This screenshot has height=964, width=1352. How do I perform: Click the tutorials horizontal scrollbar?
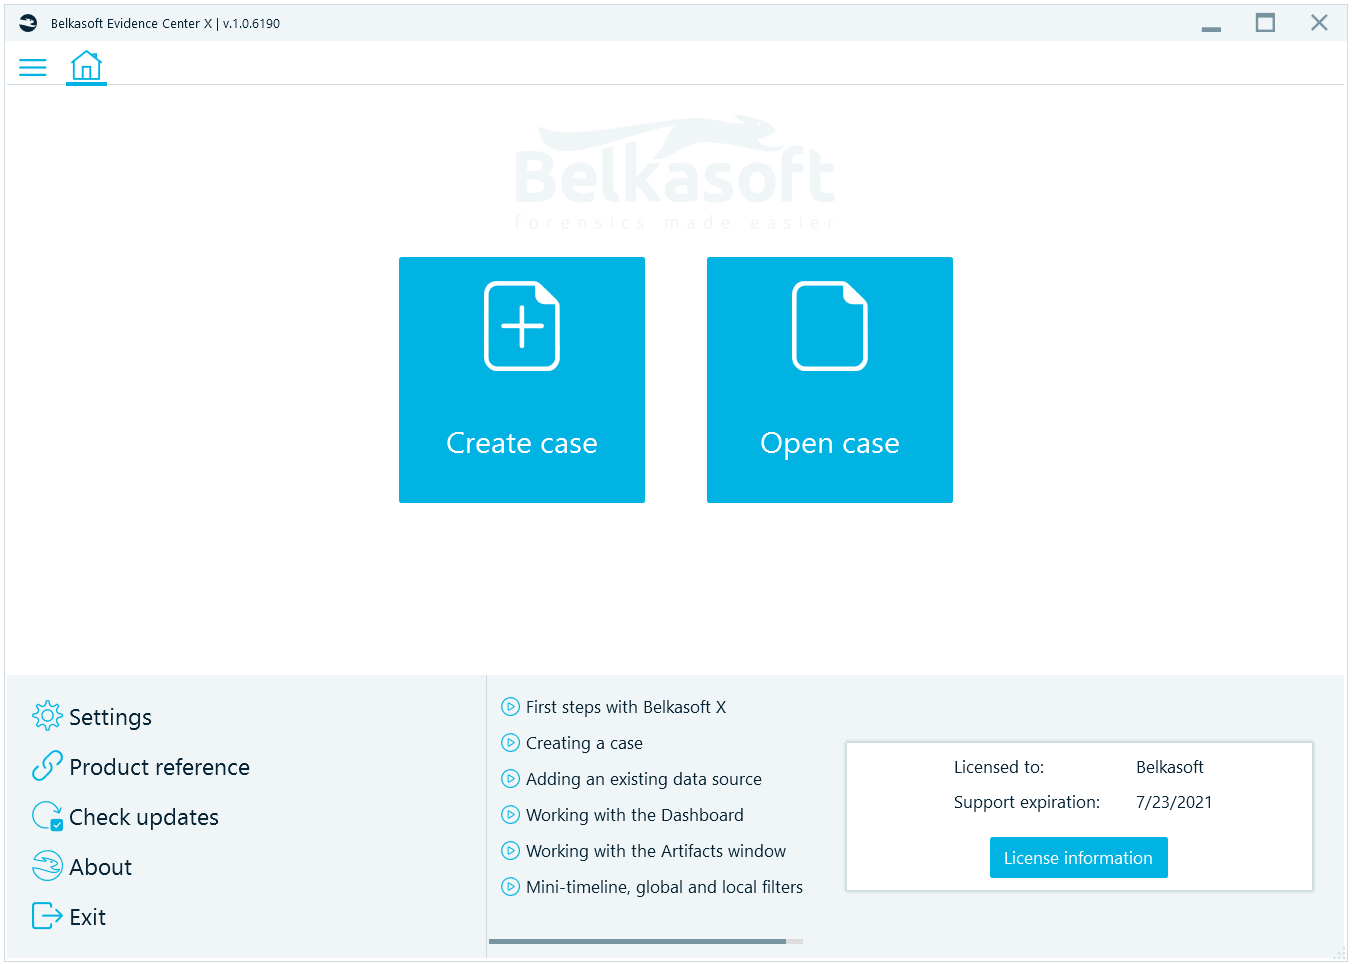(637, 941)
